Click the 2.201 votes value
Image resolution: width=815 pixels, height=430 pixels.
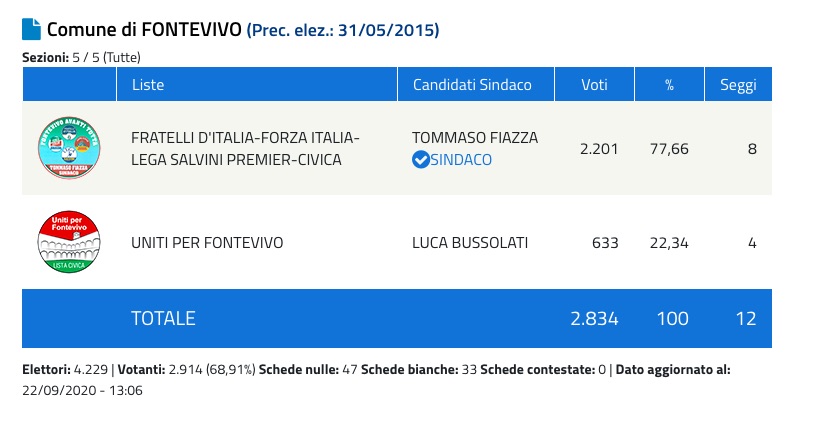(598, 148)
